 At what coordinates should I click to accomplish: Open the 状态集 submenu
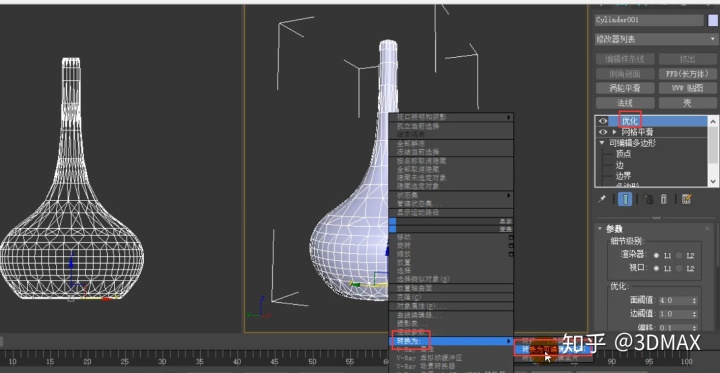451,195
